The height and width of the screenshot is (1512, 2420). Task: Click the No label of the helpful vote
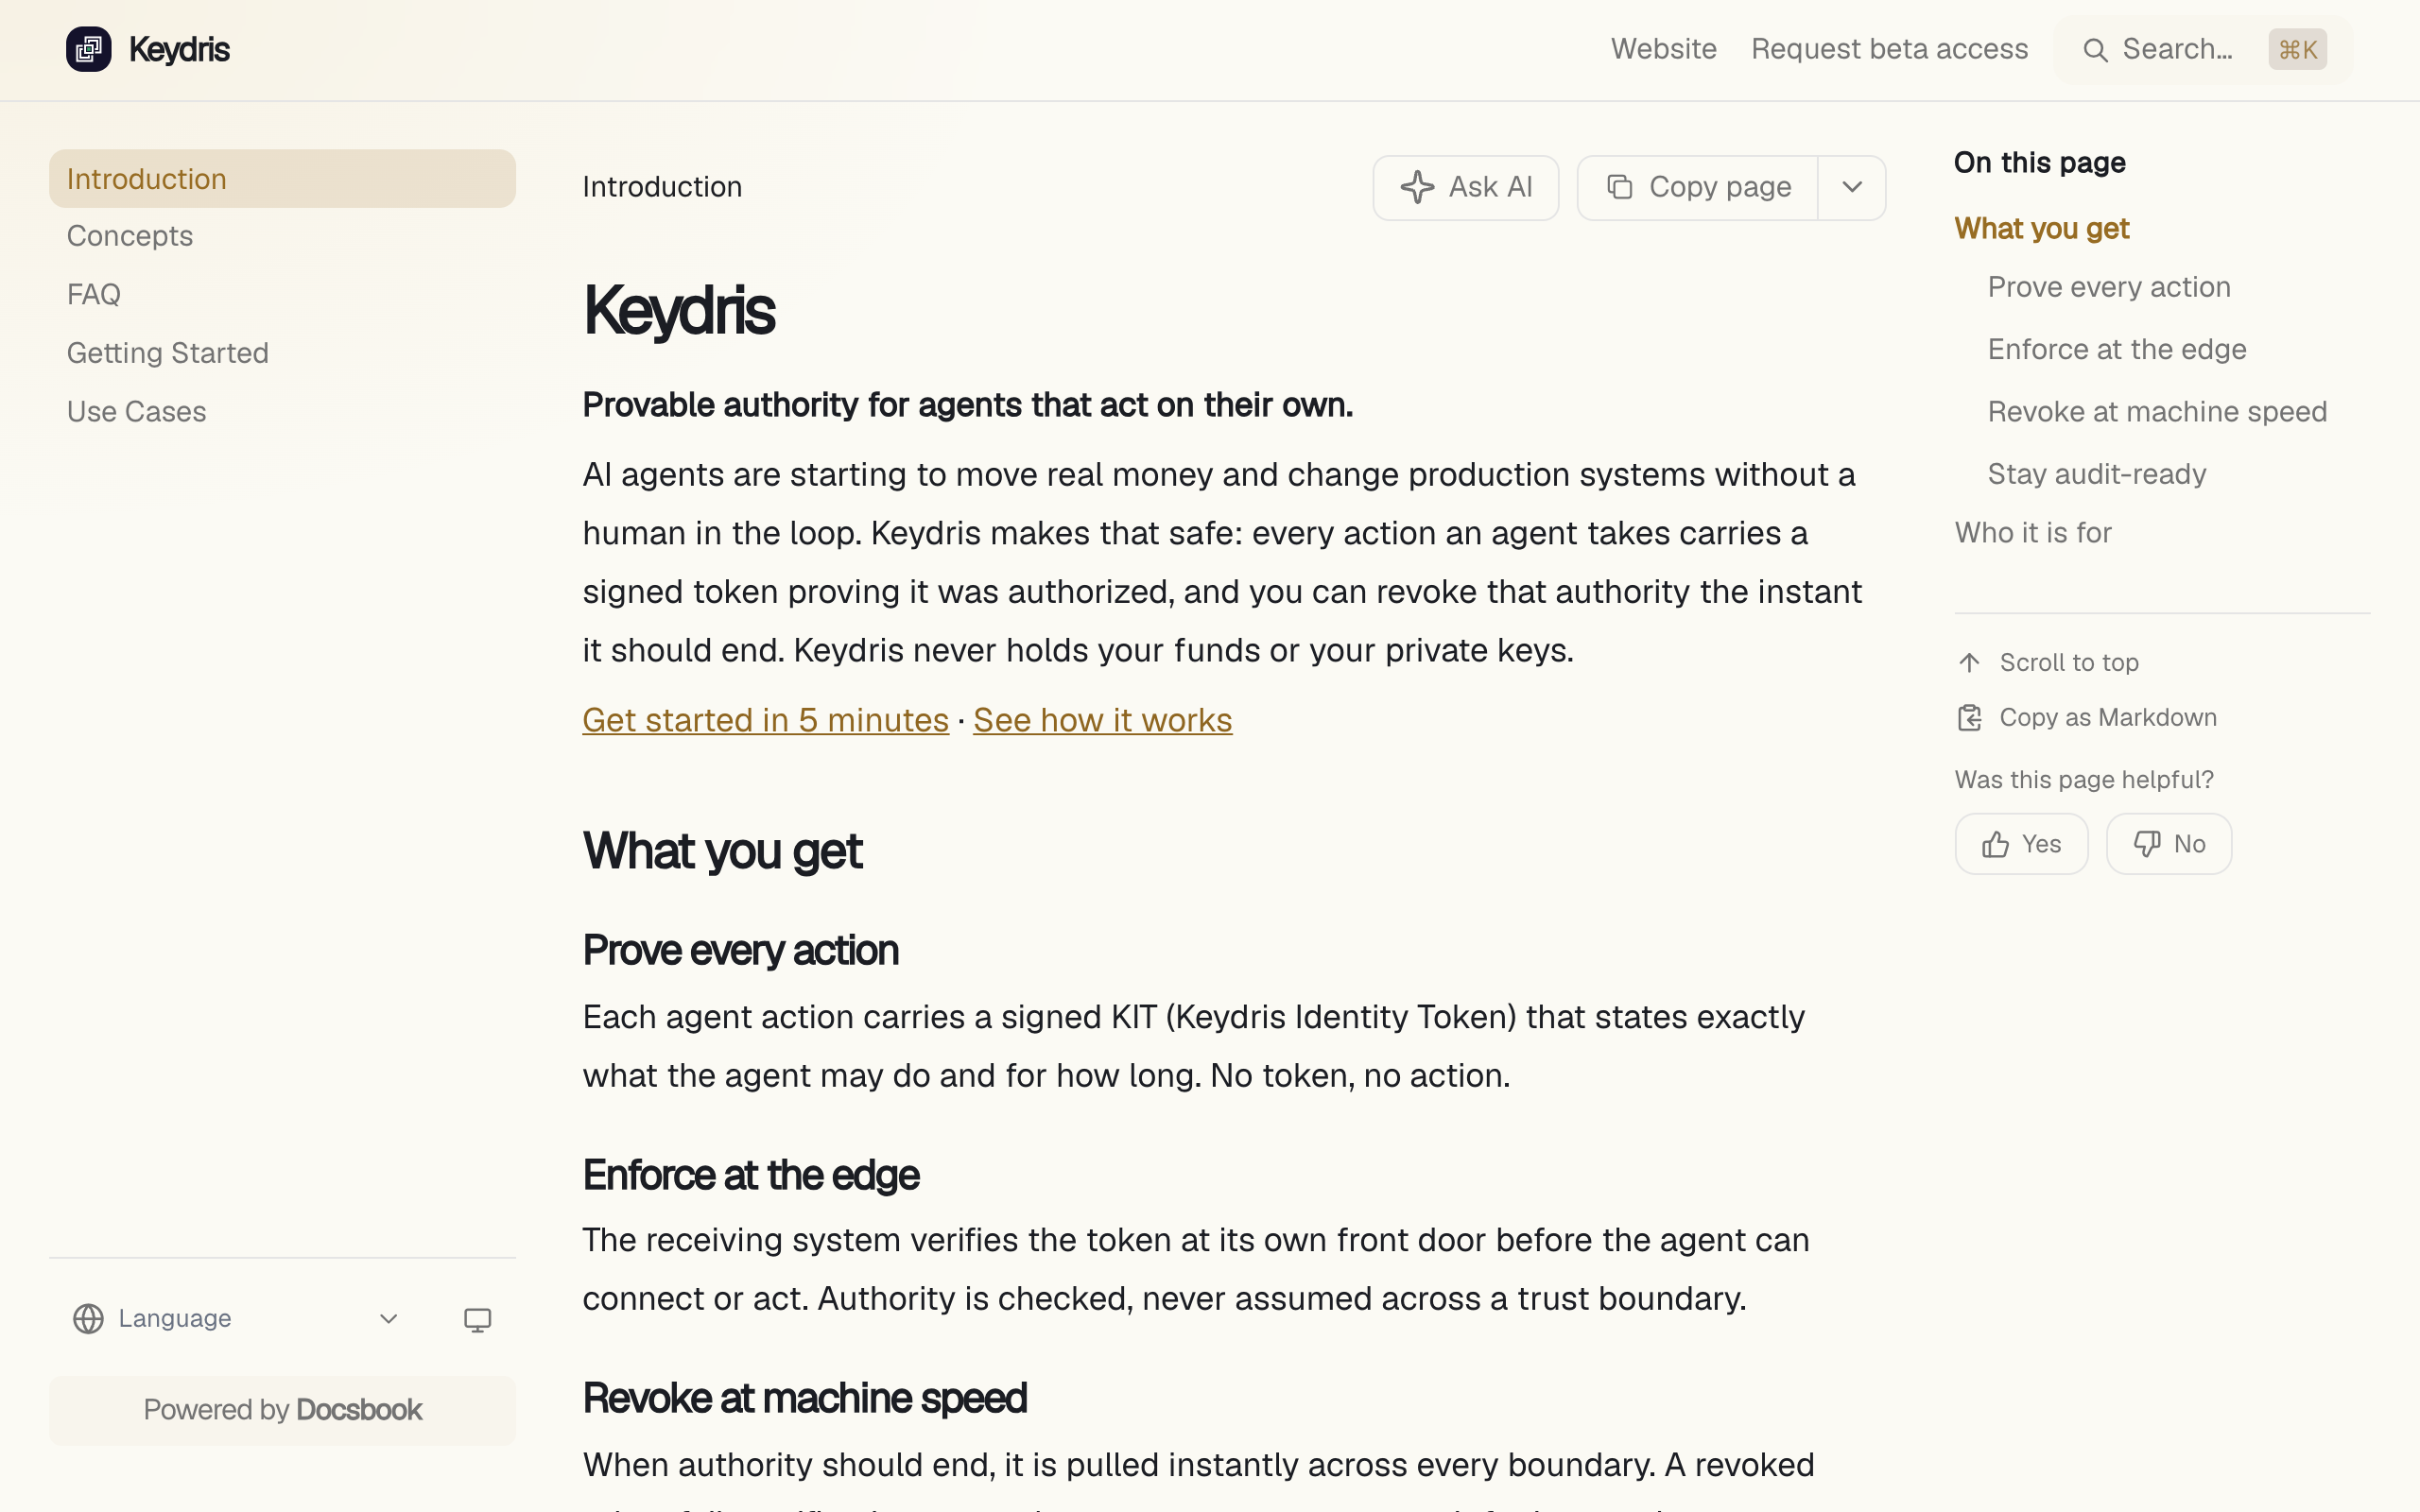coord(2189,845)
